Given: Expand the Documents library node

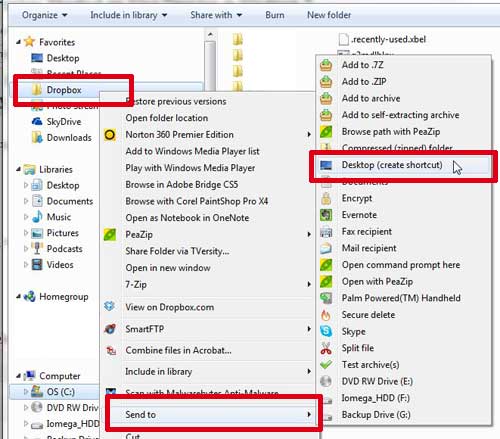Looking at the screenshot, I should pos(26,201).
